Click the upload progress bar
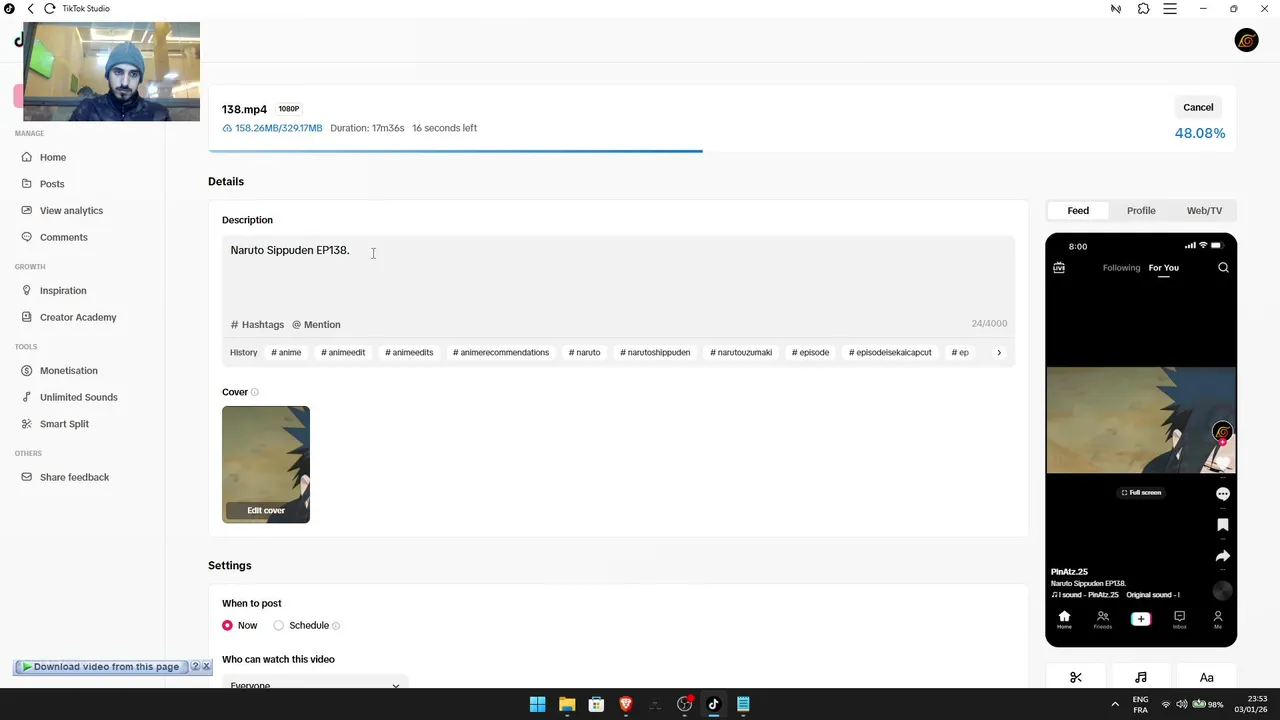 coord(722,151)
